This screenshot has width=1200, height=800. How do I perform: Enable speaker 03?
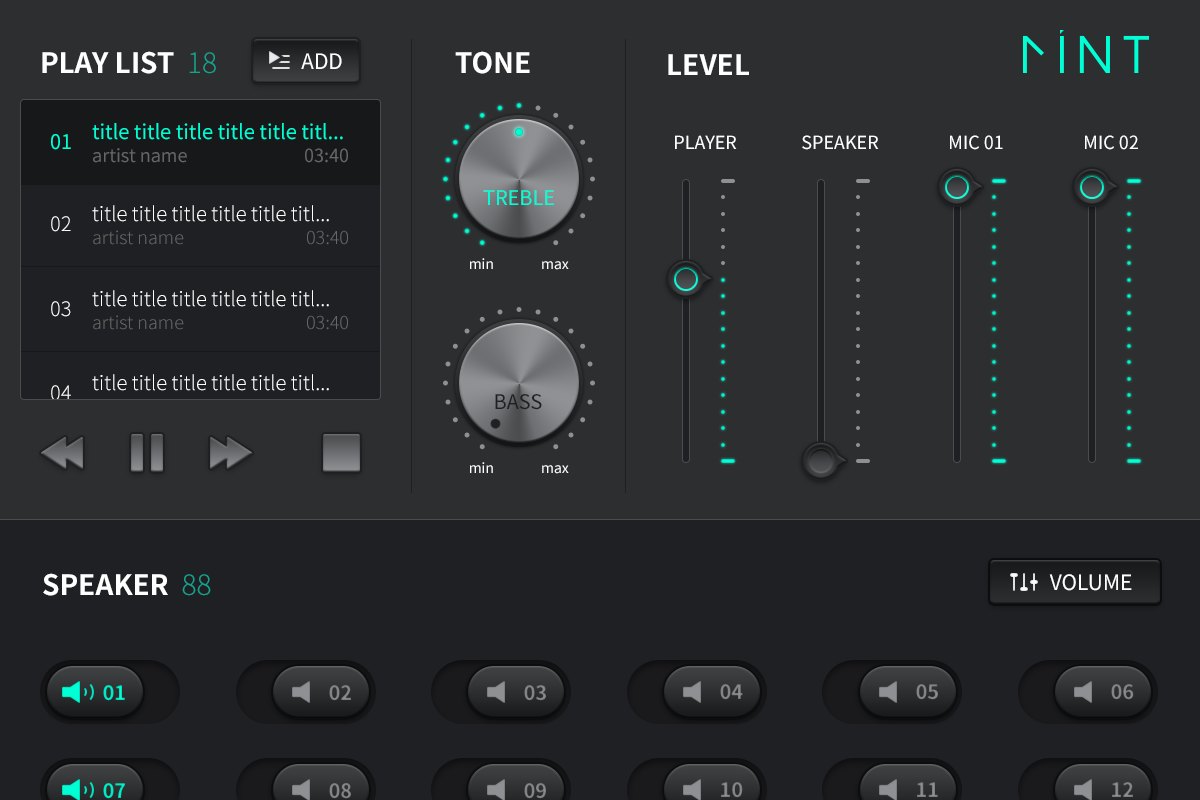pyautogui.click(x=501, y=692)
